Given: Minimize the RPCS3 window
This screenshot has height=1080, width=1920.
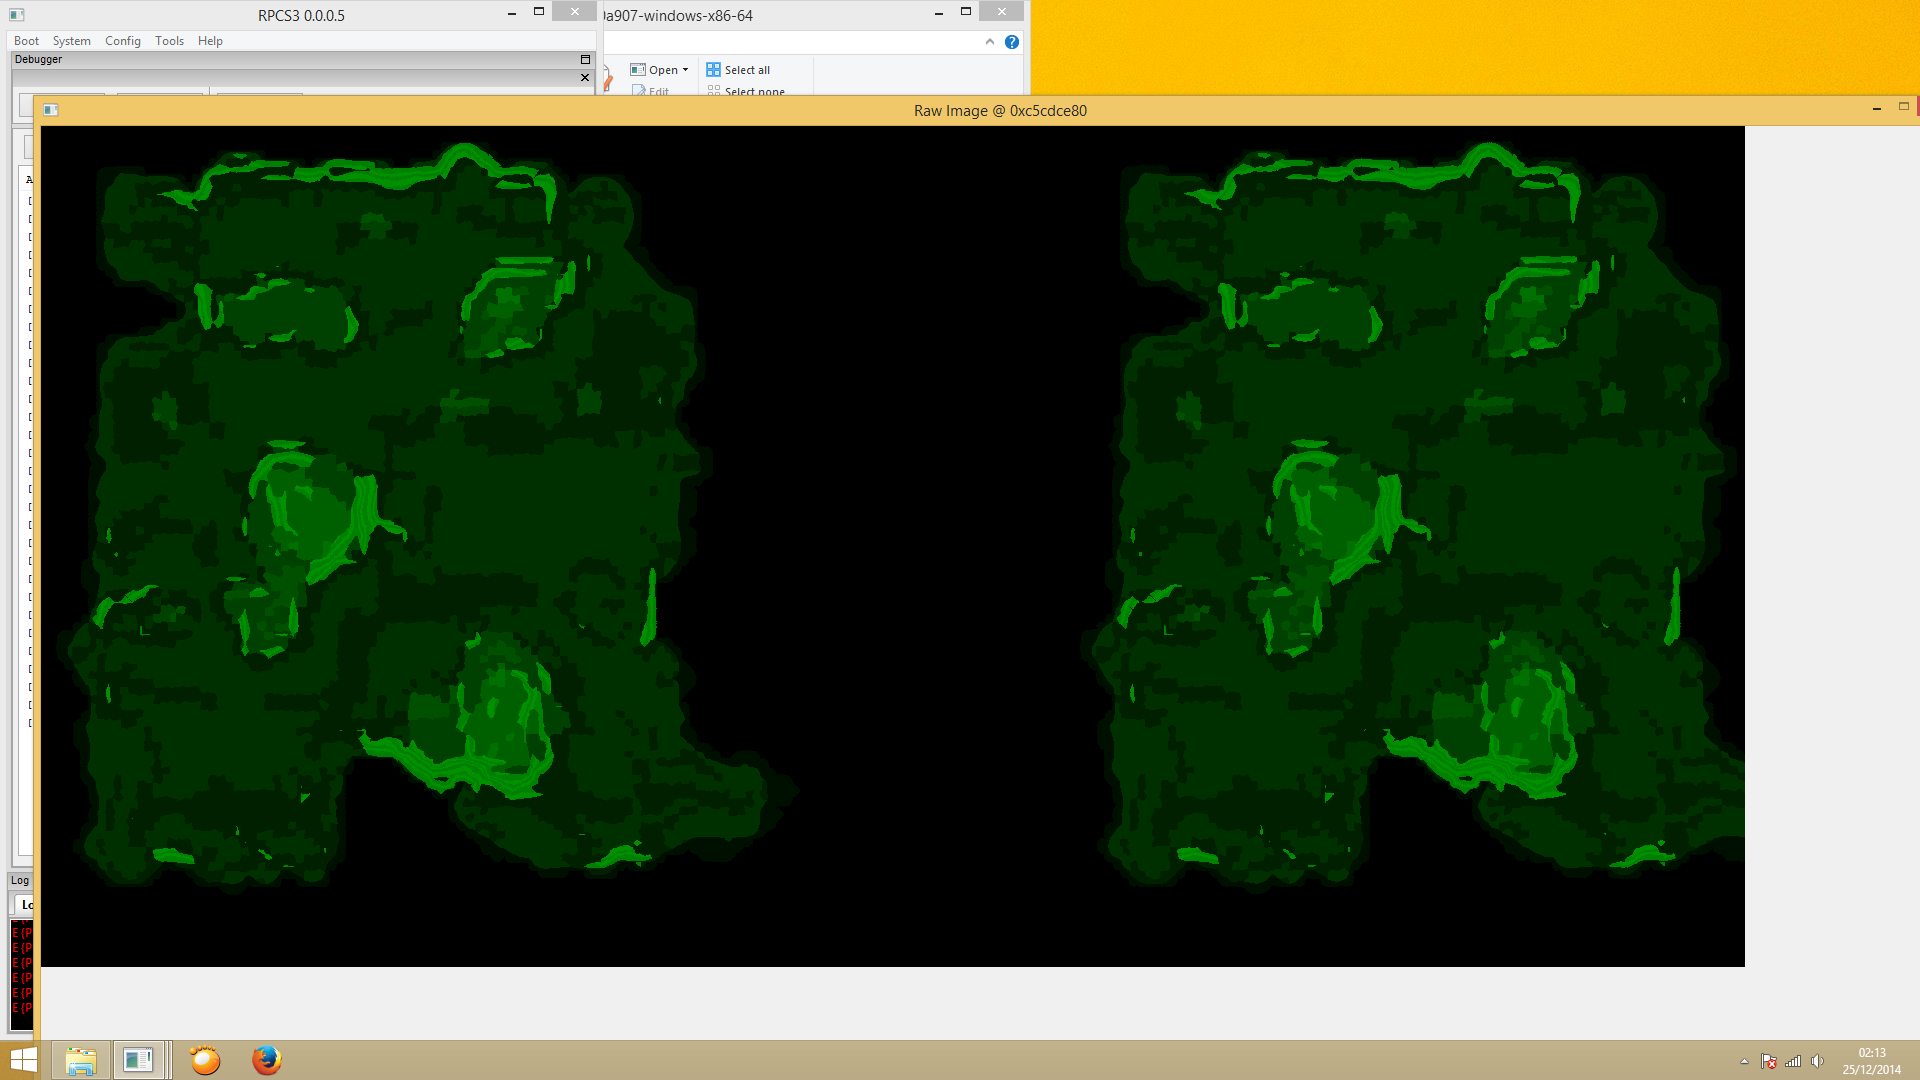Looking at the screenshot, I should (x=512, y=13).
